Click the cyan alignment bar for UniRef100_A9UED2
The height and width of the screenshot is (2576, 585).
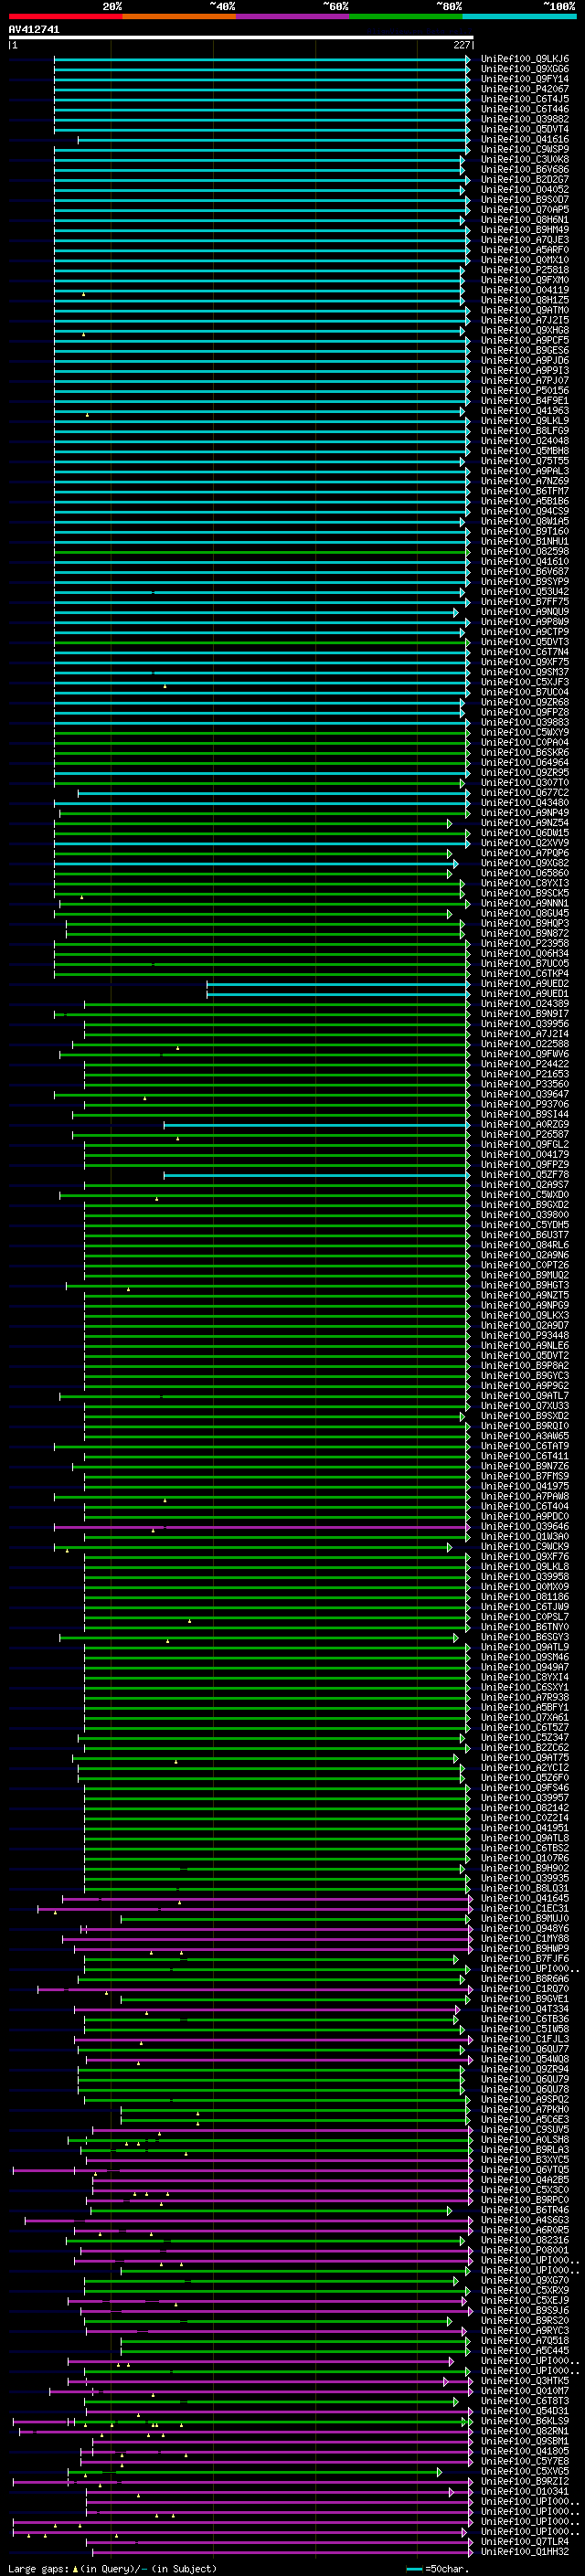point(338,984)
